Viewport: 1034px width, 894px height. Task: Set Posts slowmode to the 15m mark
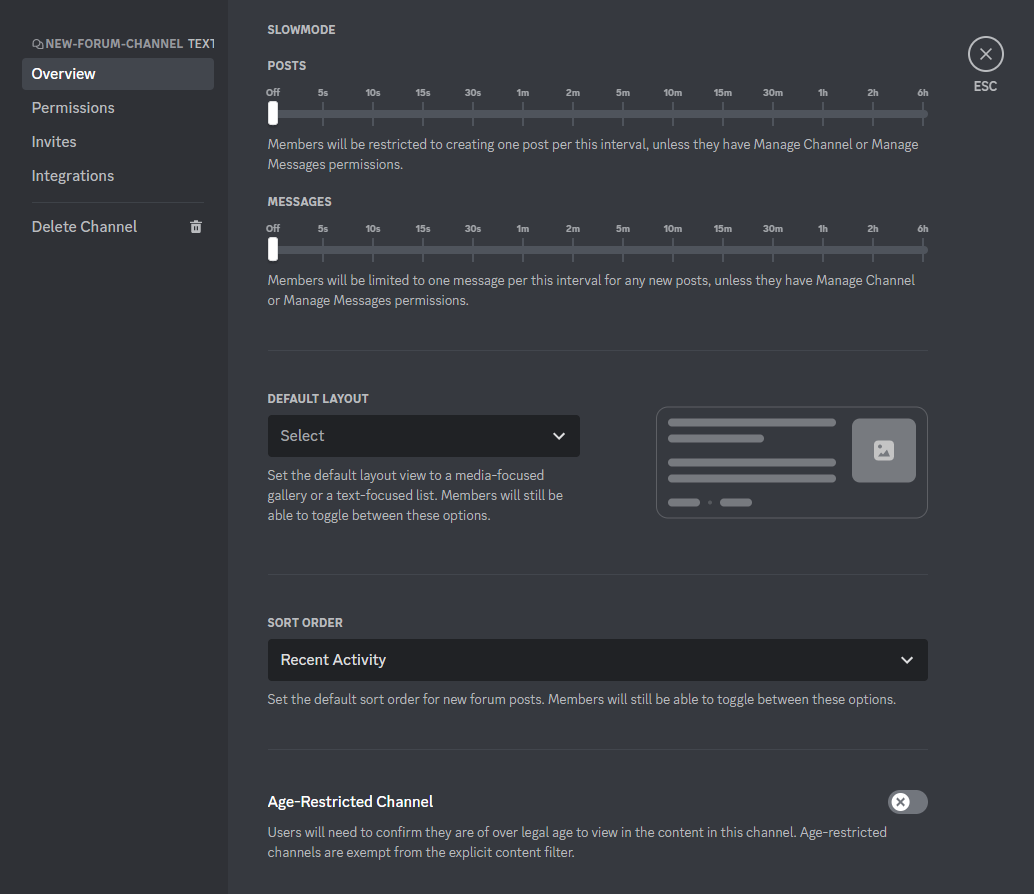pos(723,113)
